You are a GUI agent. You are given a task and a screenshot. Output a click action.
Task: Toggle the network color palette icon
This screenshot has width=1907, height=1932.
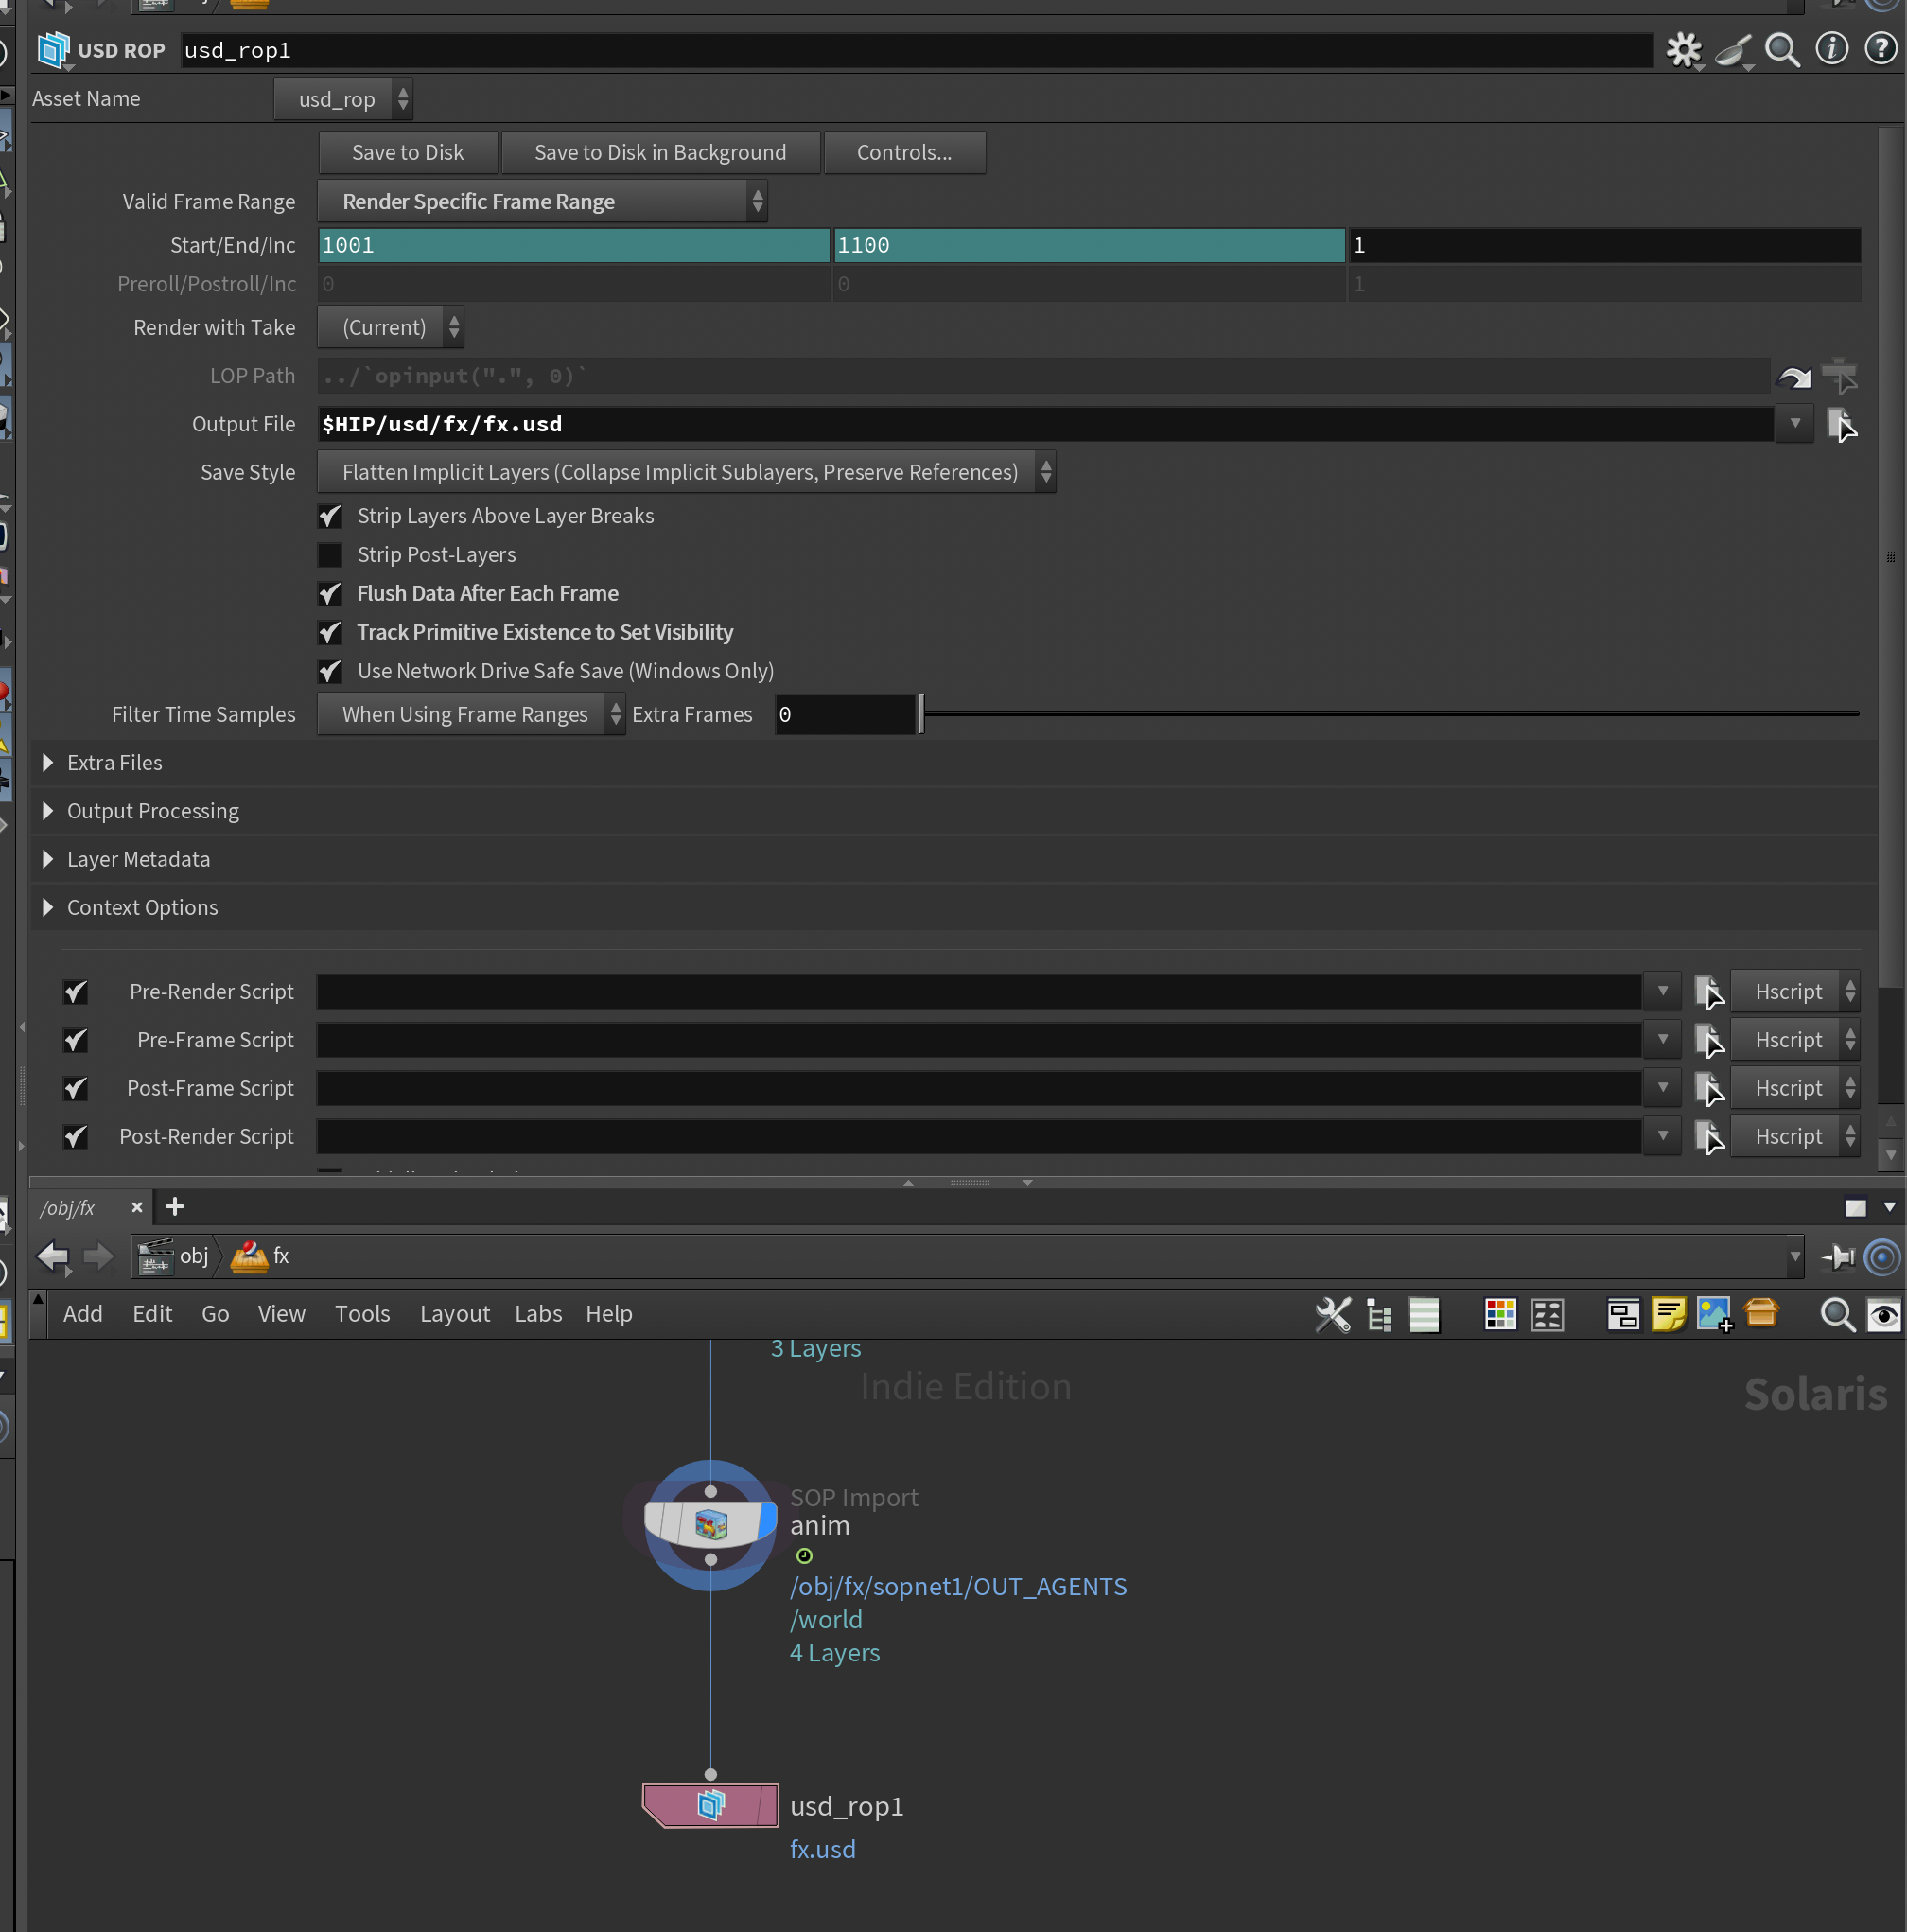click(1500, 1314)
